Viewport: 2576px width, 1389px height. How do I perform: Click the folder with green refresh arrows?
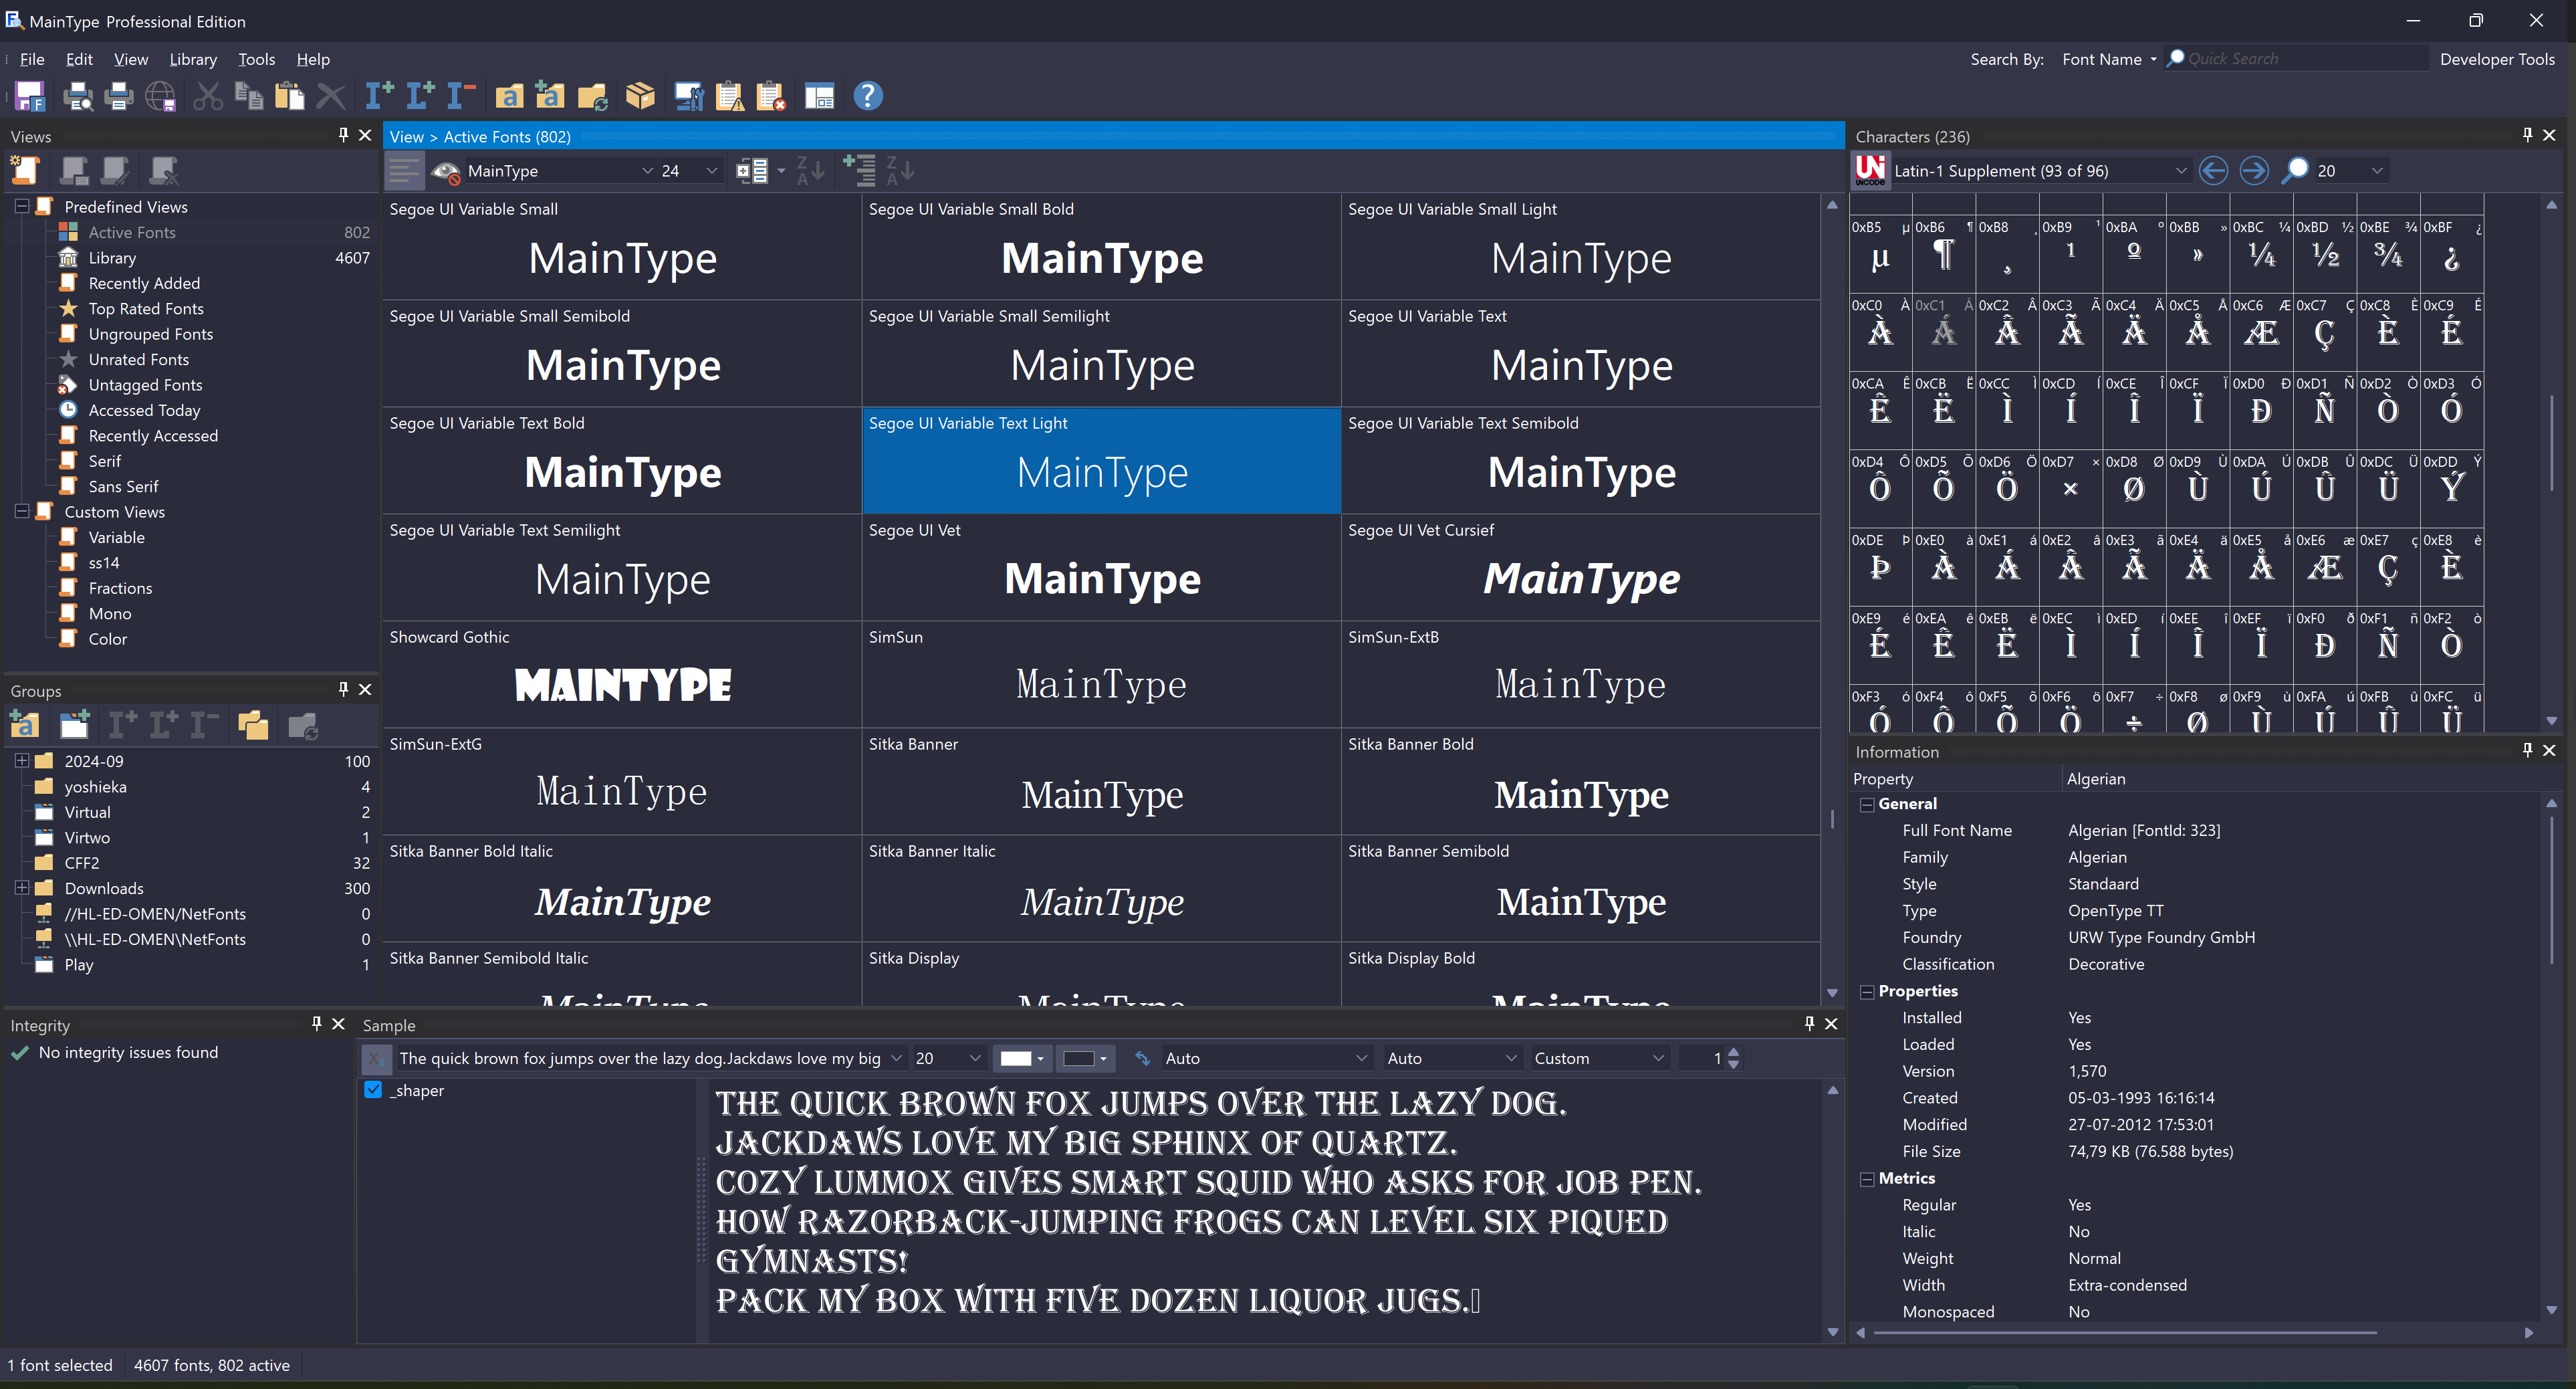pos(592,96)
